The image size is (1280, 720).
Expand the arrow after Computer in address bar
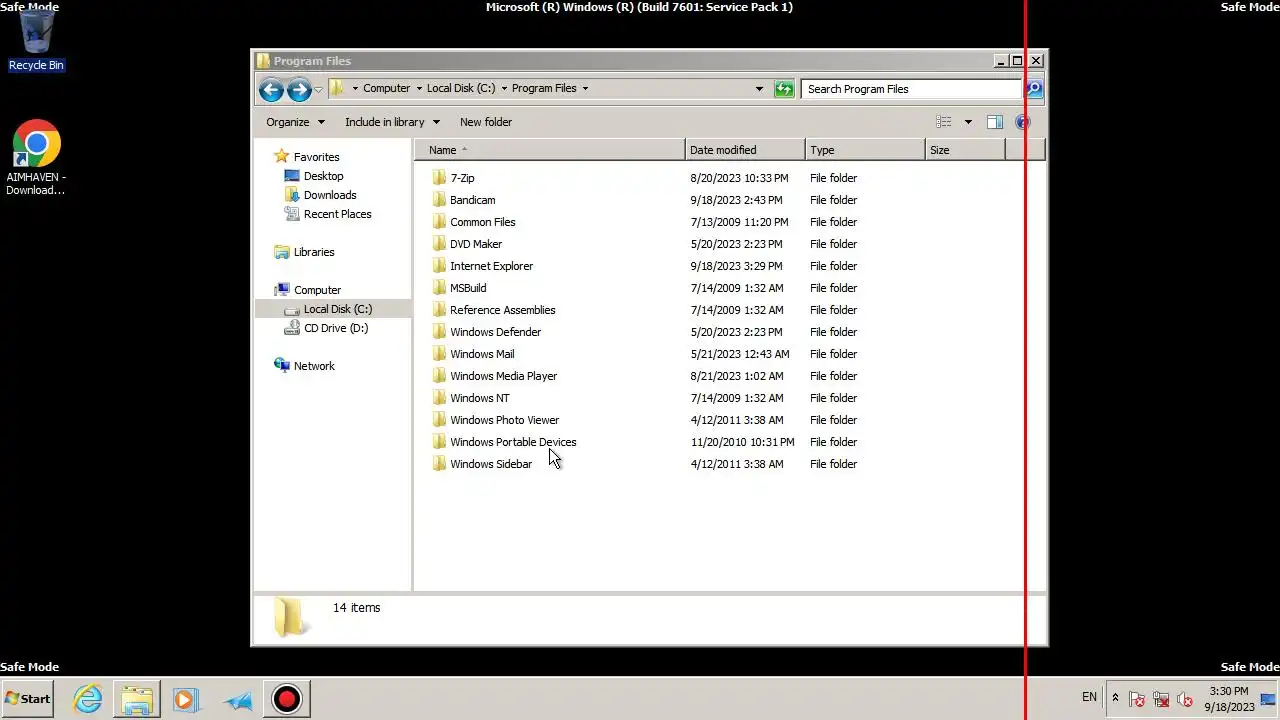coord(418,88)
